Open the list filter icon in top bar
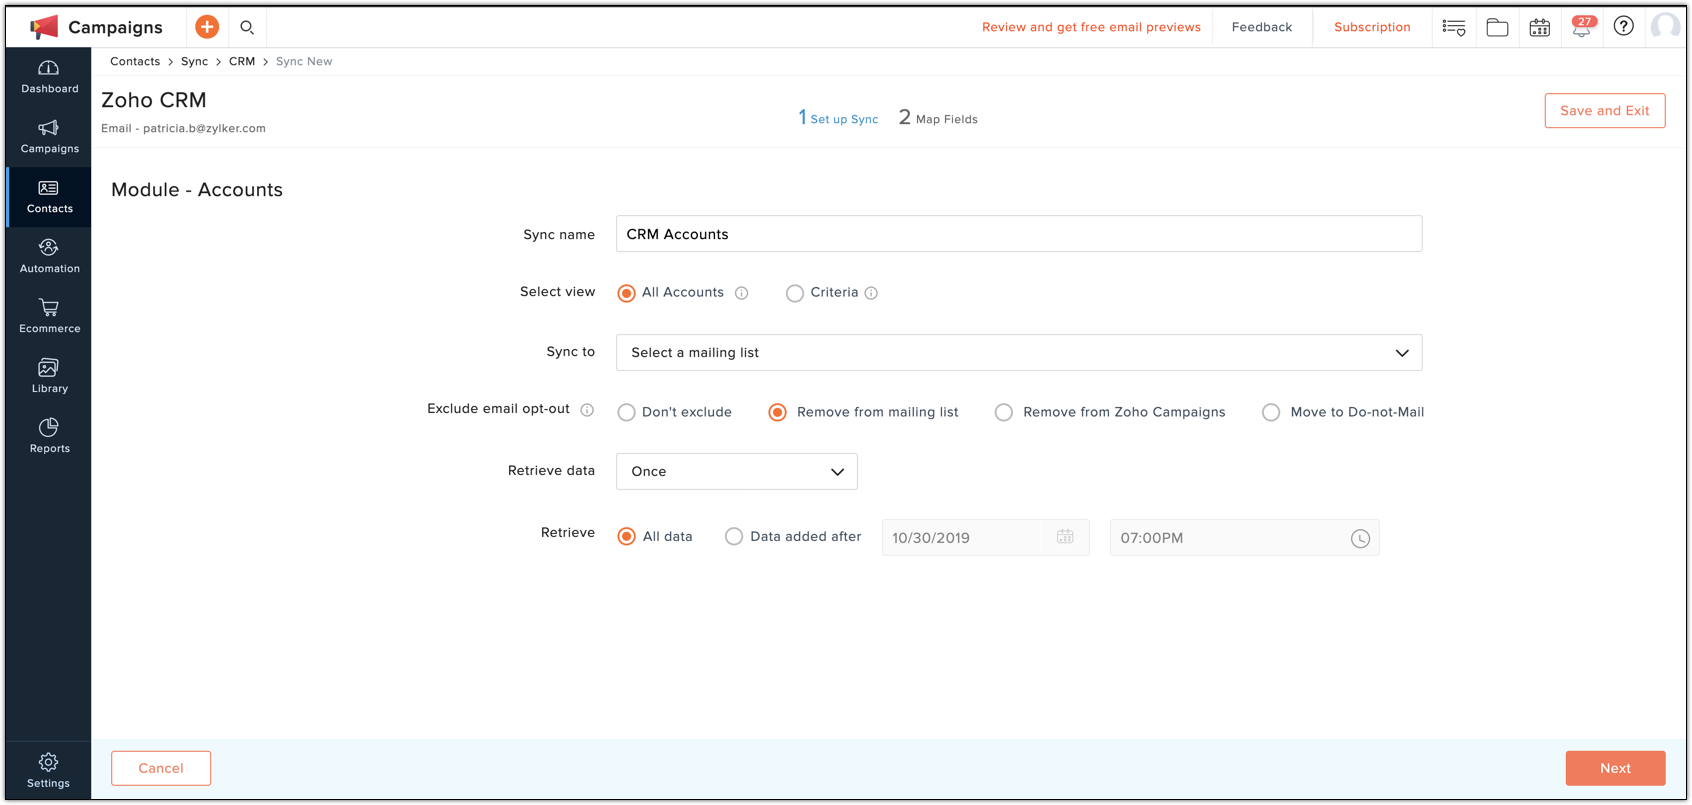The image size is (1692, 805). tap(1454, 27)
